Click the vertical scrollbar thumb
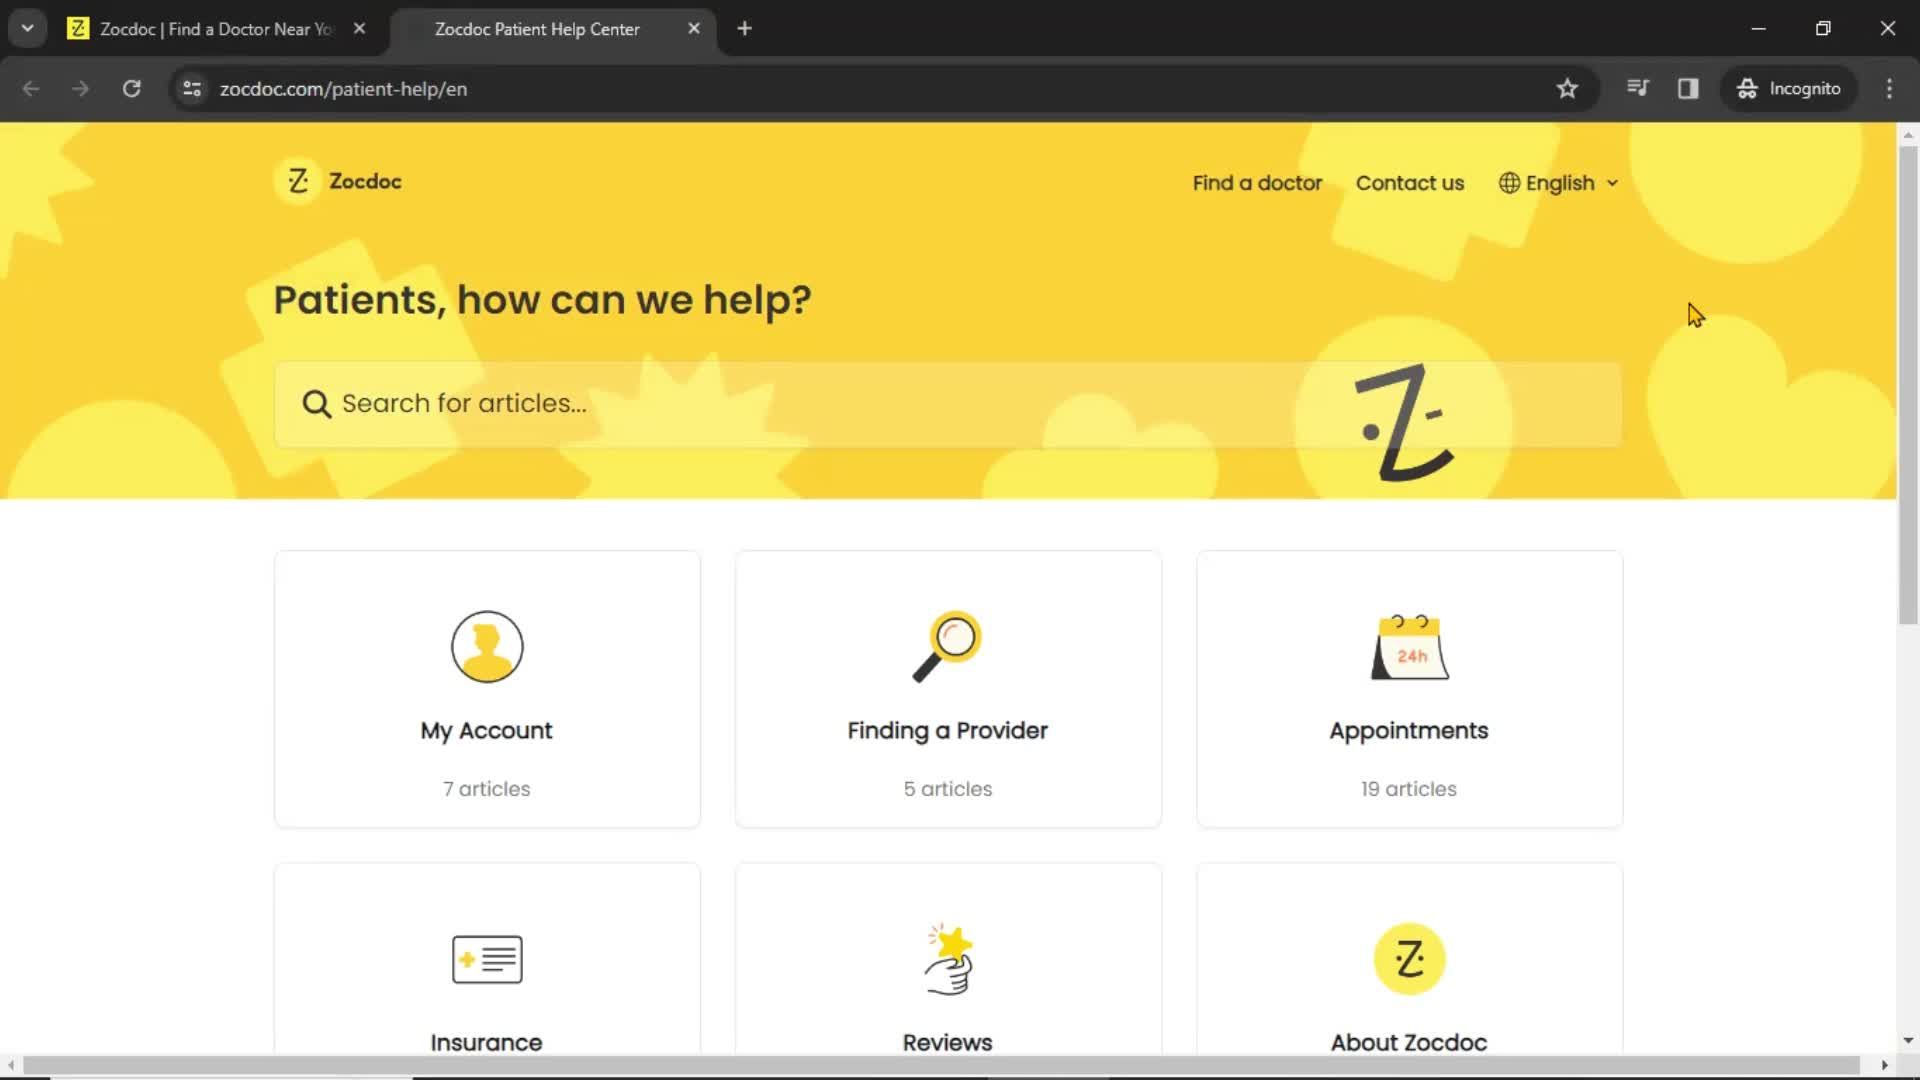The height and width of the screenshot is (1080, 1920). coord(1908,385)
